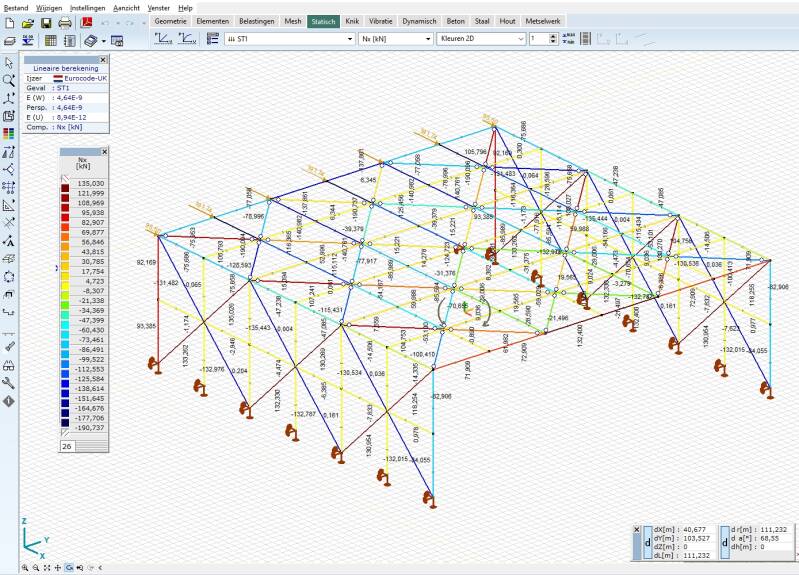799x575 pixels.
Task: Click the diamond warning info icon in the sidebar
Action: click(x=9, y=401)
